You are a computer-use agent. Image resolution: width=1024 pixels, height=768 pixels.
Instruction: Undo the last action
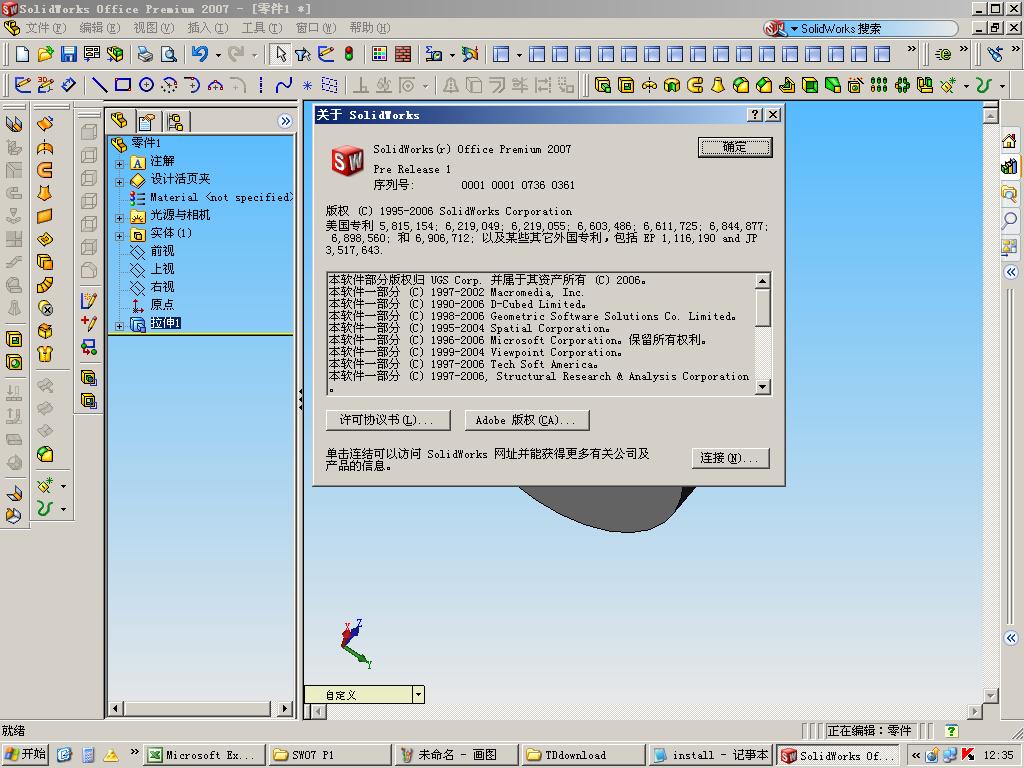click(x=200, y=54)
